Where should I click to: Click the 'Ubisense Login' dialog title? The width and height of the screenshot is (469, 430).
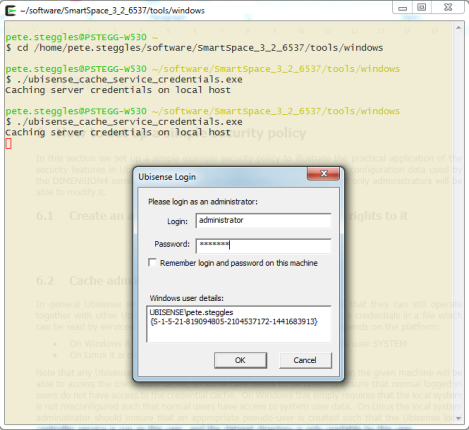click(167, 177)
